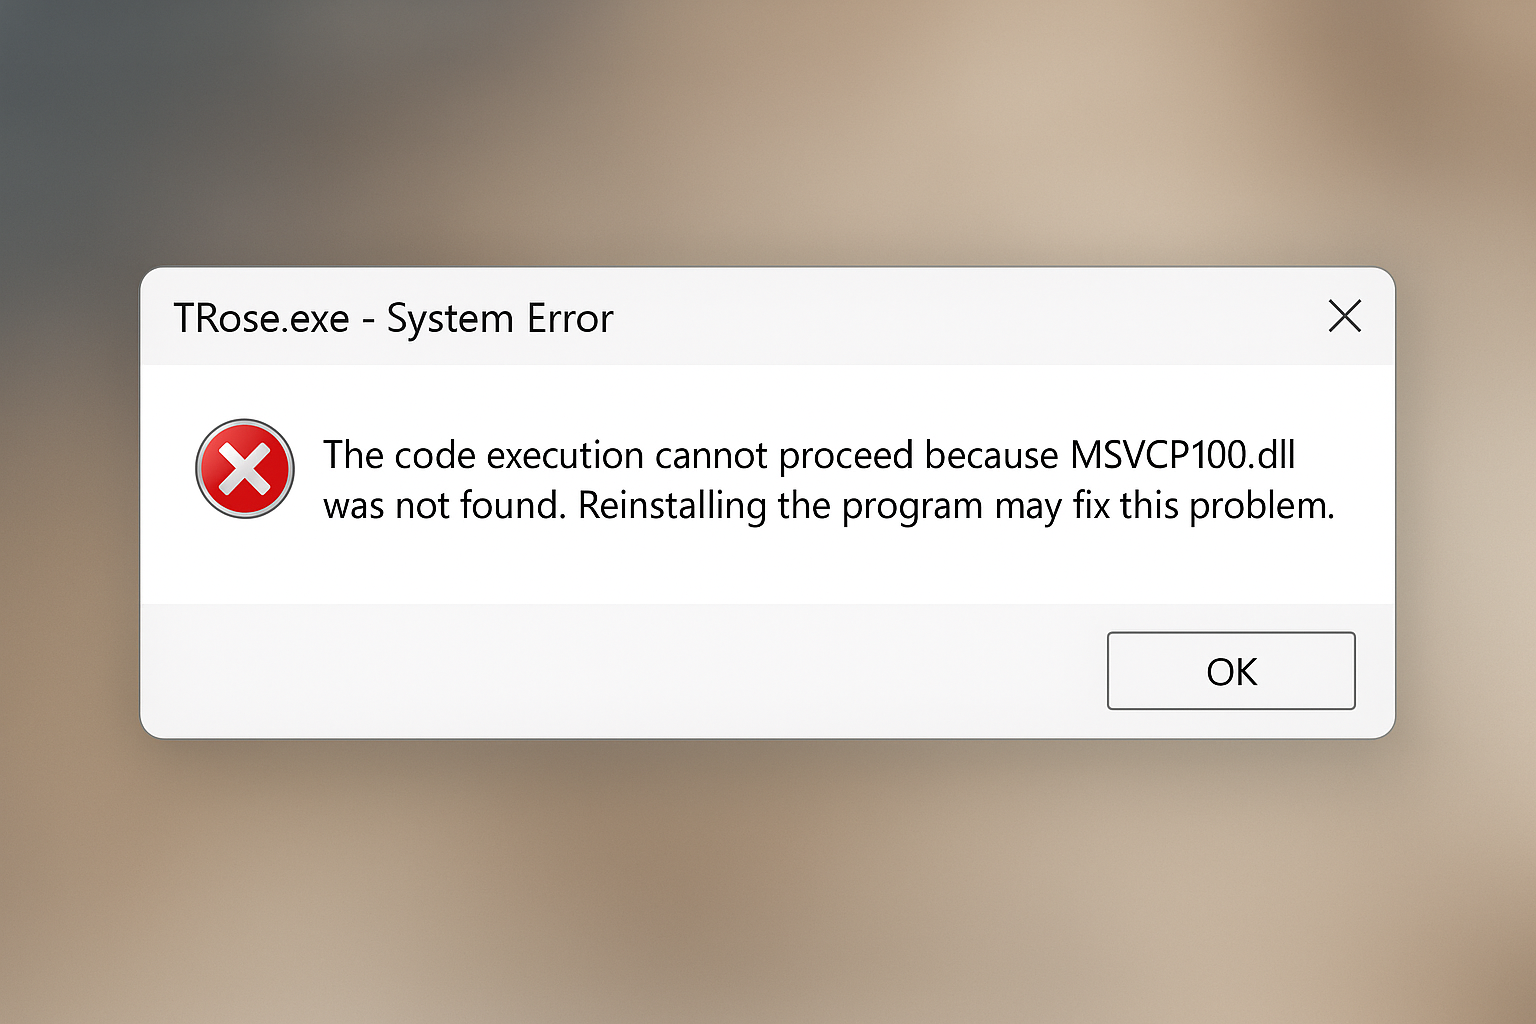1536x1024 pixels.
Task: Click the red error X icon
Action: click(x=245, y=468)
